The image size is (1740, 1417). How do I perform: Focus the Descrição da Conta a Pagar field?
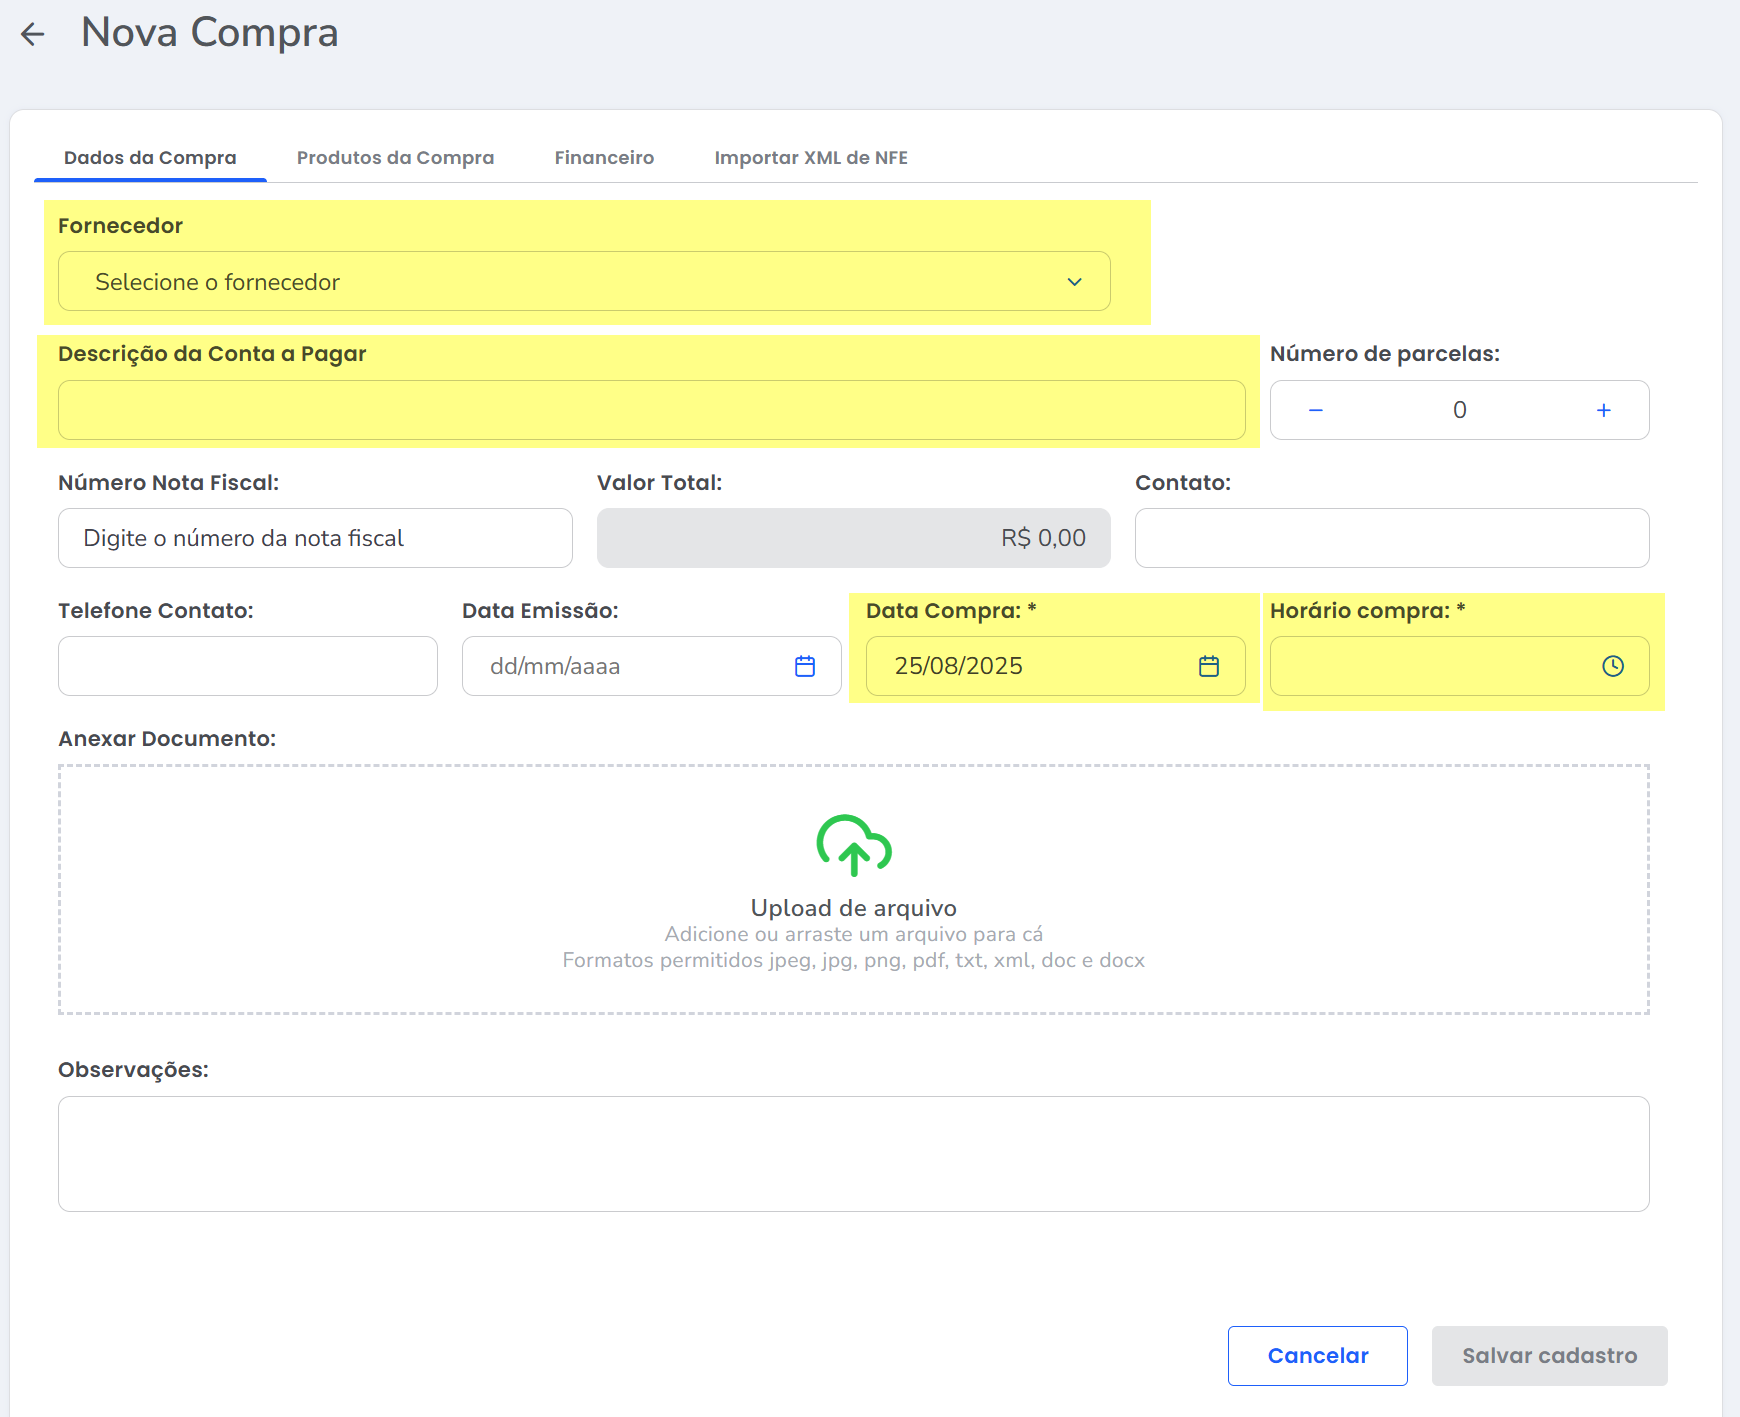coord(651,410)
